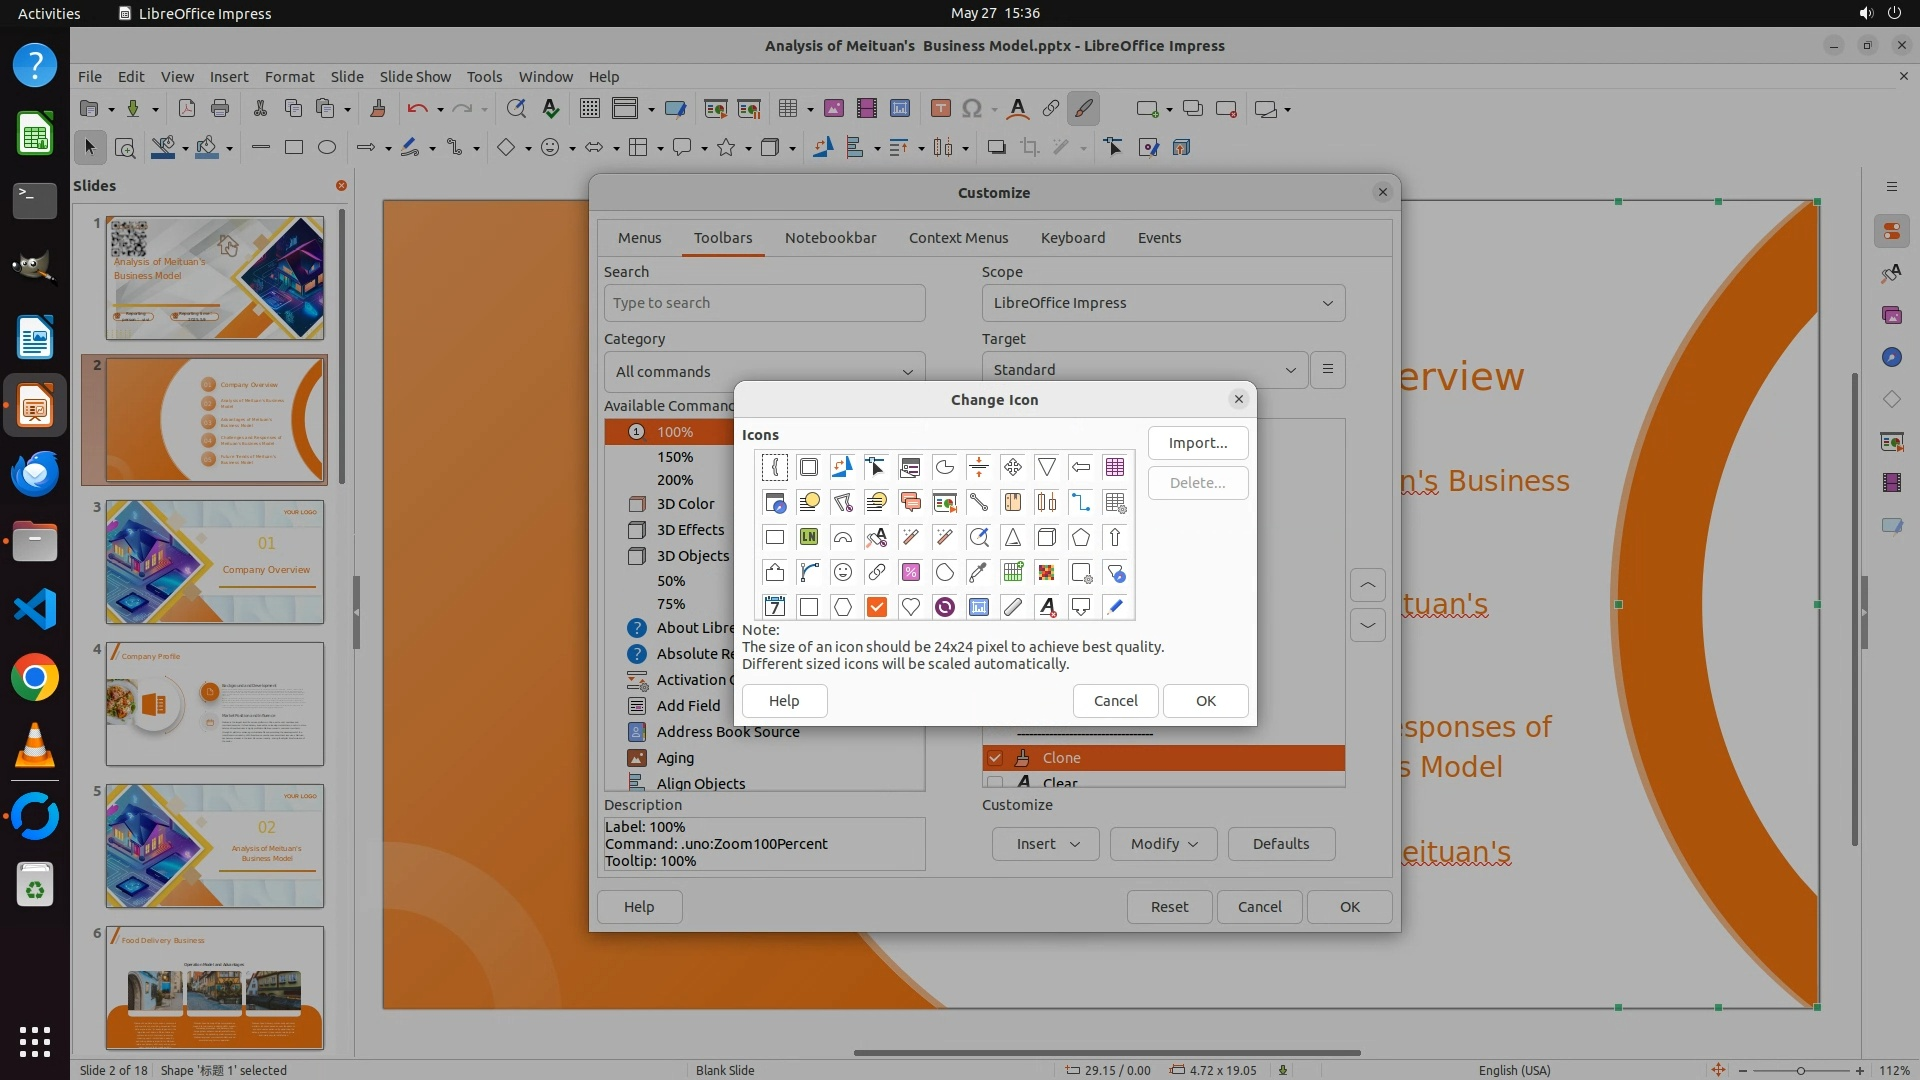Image resolution: width=1920 pixels, height=1080 pixels.
Task: Click the command search field
Action: [x=764, y=303]
